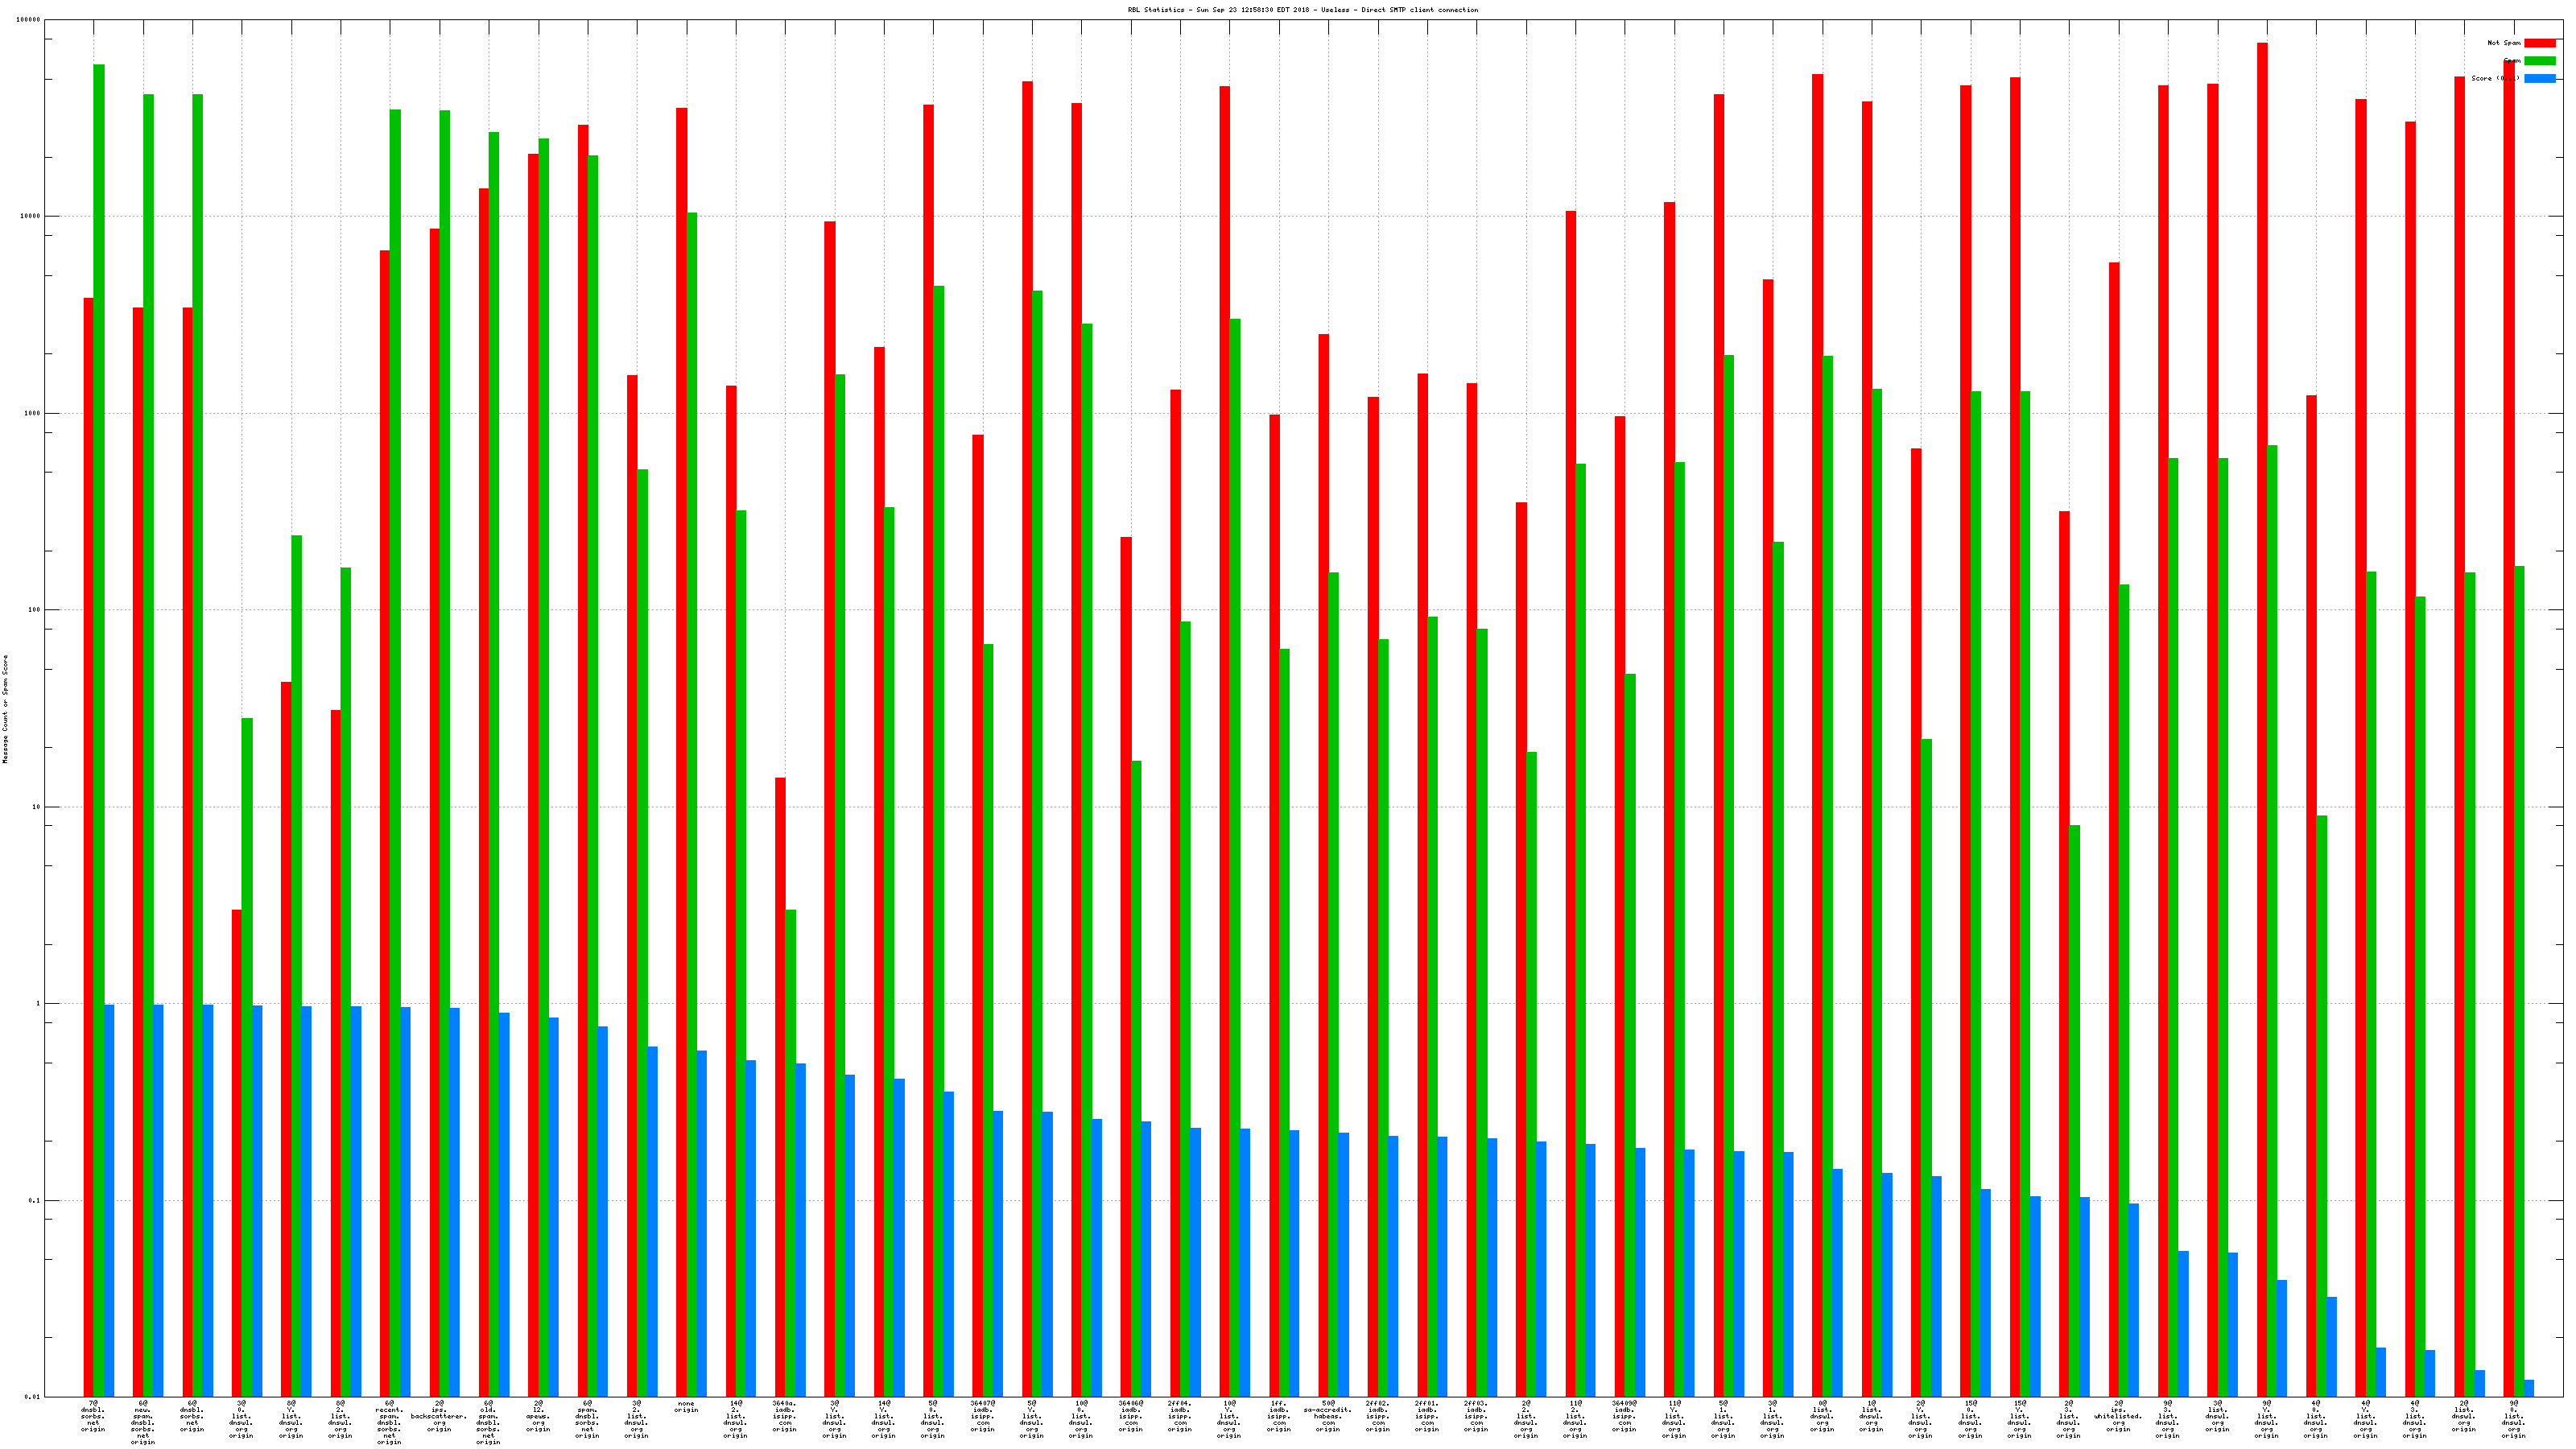Click the 'ips.whitelisted.org origin' axis label
2576x1449 pixels.
pyautogui.click(x=2117, y=1416)
